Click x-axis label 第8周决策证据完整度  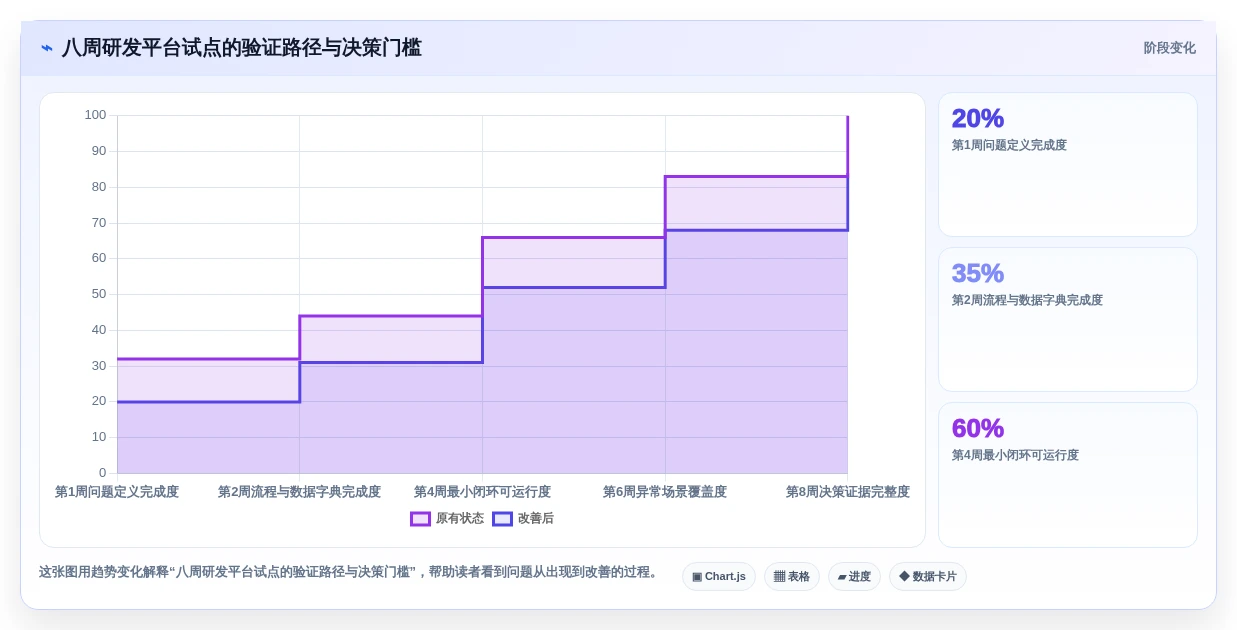[x=848, y=492]
